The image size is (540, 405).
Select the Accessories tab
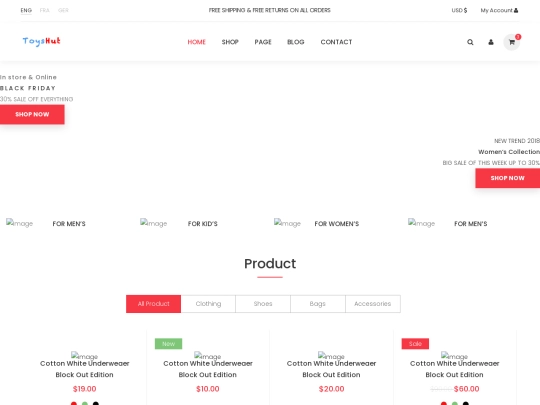point(373,304)
